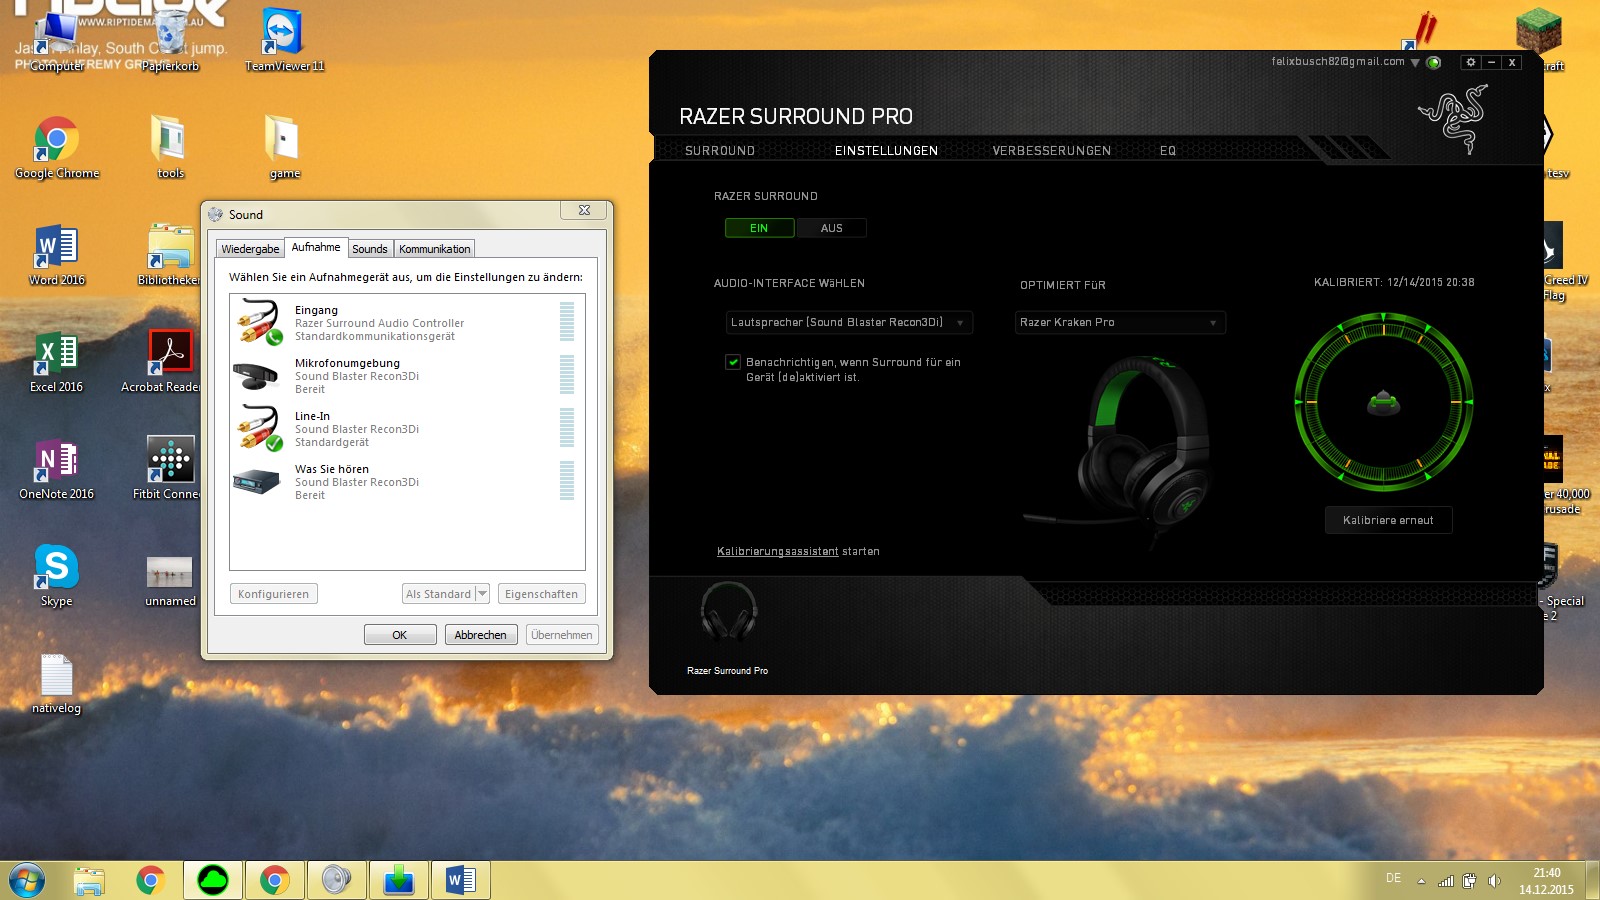Image resolution: width=1600 pixels, height=900 pixels.
Task: Turn Razer Surround on with EIN
Action: [x=759, y=228]
